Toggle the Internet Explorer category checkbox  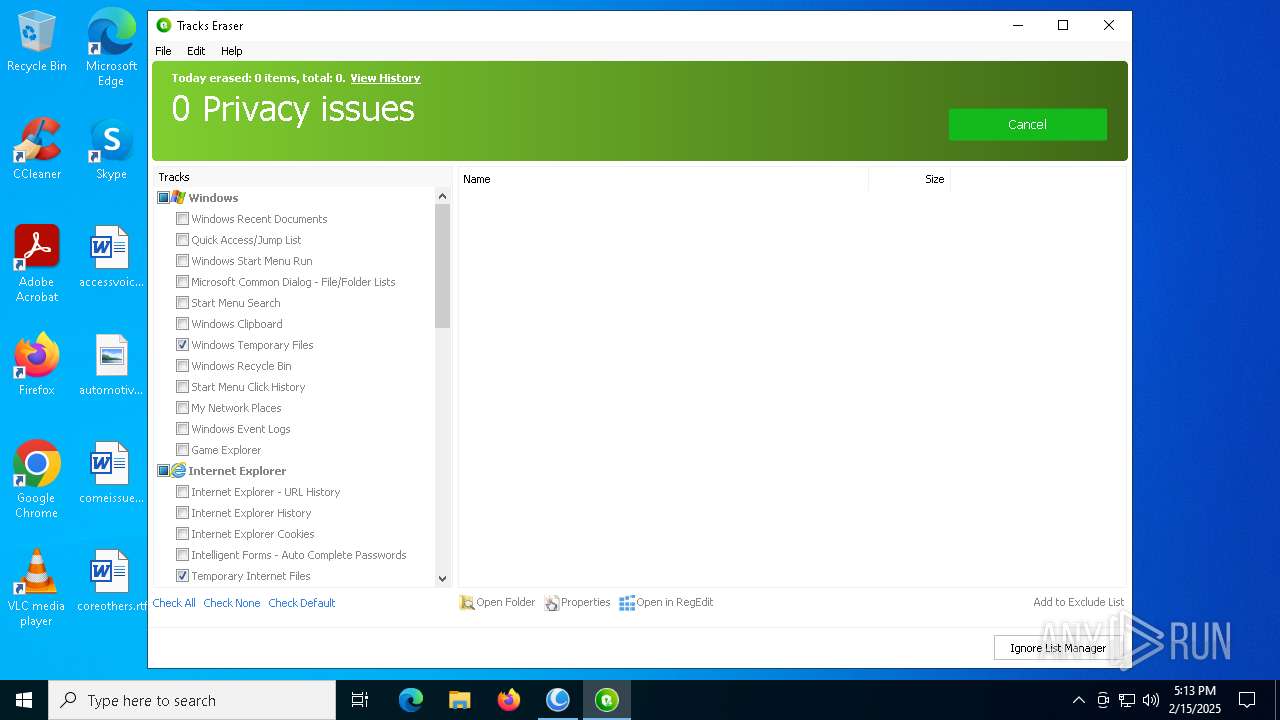163,470
